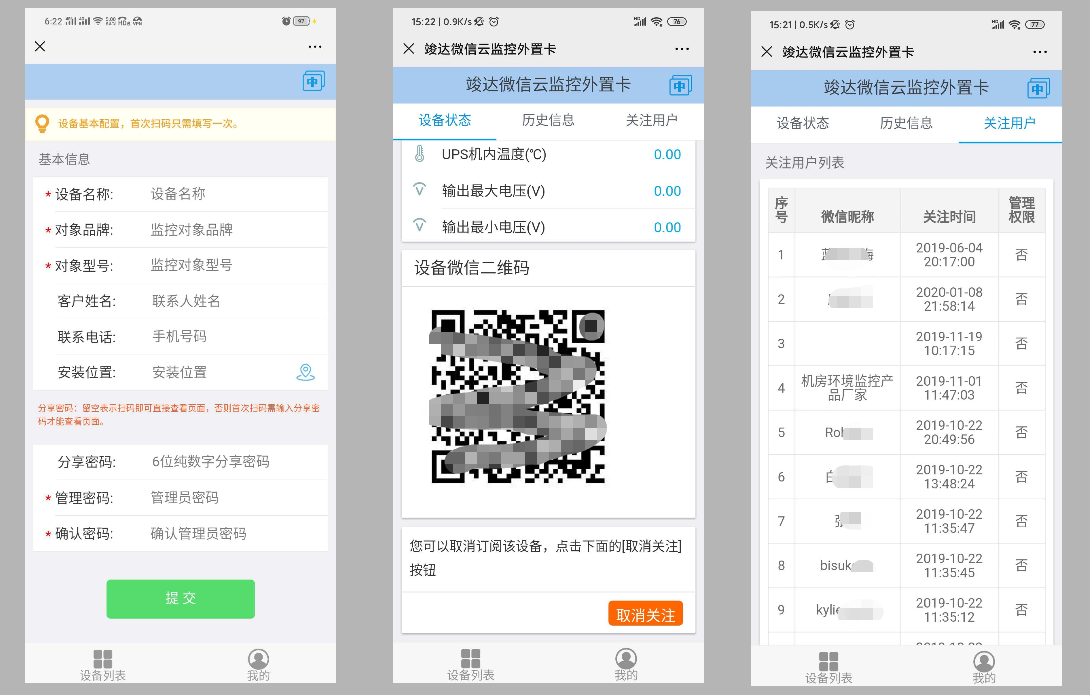The width and height of the screenshot is (1090, 695).
Task: Tap the language switch icon in the right phone's header
Action: coord(1039,88)
